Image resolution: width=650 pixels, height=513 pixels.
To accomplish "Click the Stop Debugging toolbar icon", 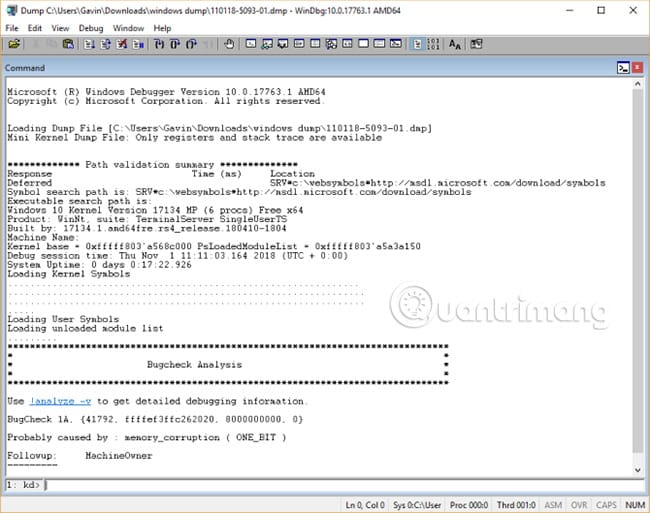I will [121, 44].
